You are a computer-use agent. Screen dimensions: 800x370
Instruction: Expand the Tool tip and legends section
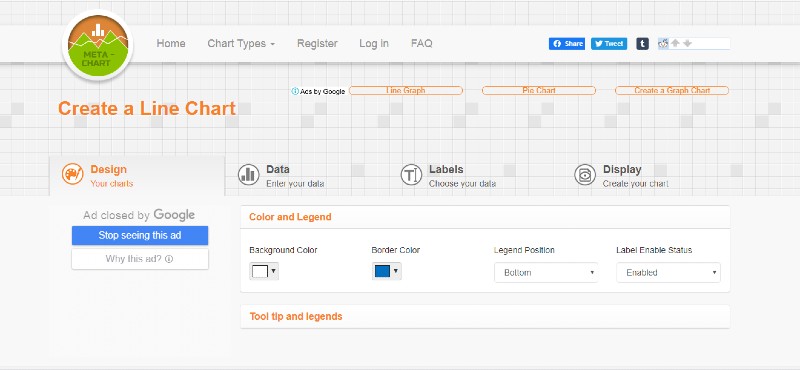(x=485, y=316)
